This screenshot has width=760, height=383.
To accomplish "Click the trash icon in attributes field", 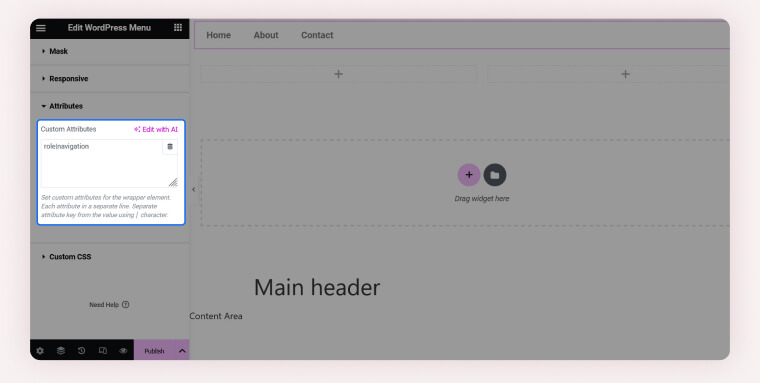I will (x=170, y=146).
